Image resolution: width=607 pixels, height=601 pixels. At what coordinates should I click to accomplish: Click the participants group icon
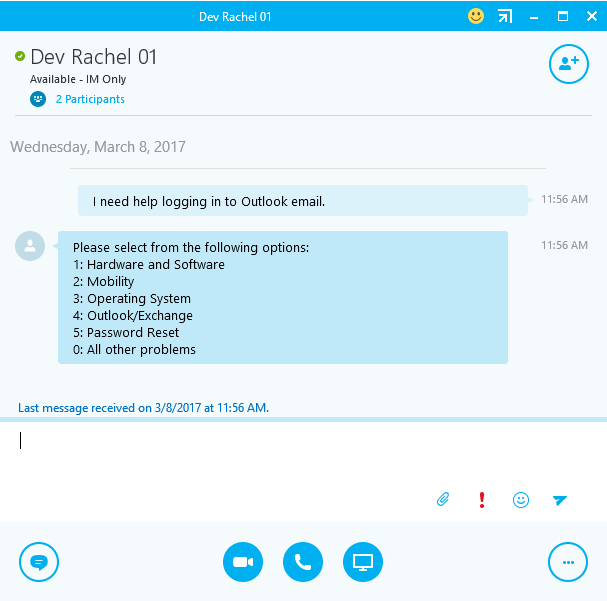click(38, 99)
